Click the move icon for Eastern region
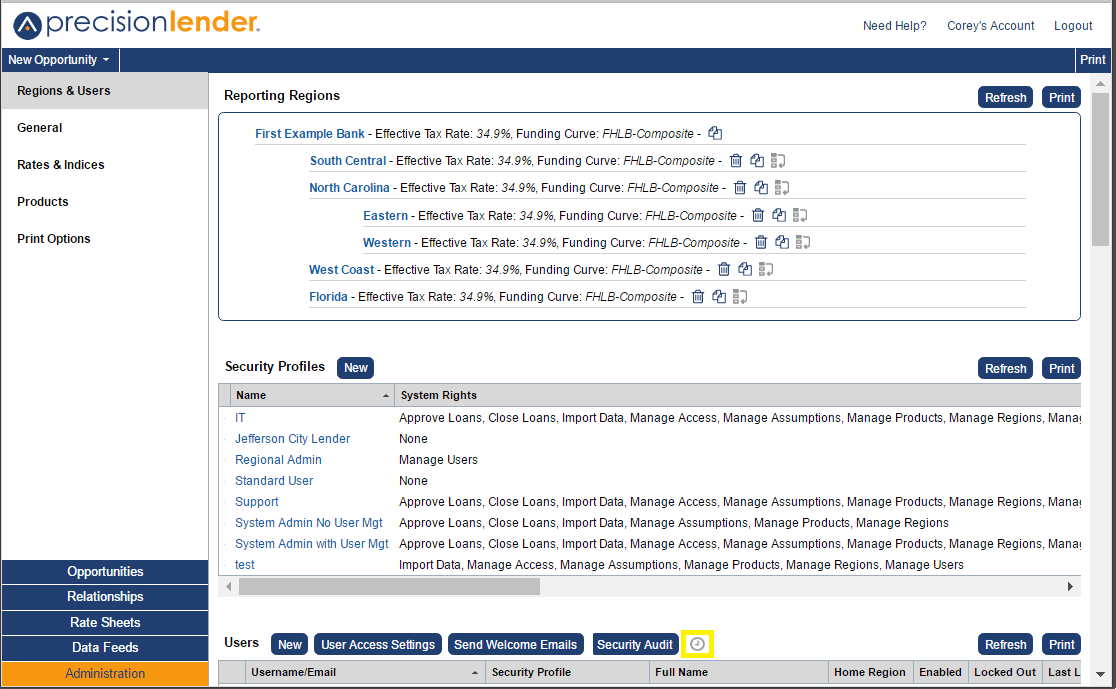This screenshot has width=1116, height=689. (x=800, y=215)
